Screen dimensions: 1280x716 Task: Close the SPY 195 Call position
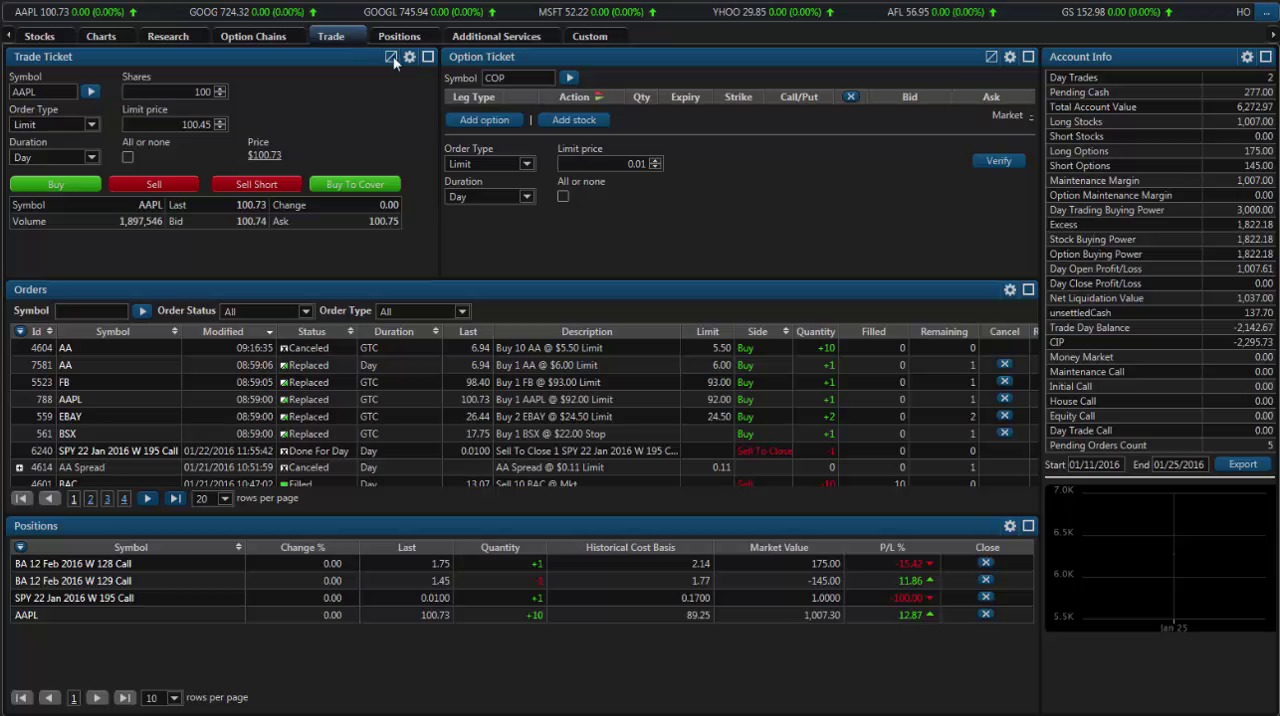click(x=985, y=598)
